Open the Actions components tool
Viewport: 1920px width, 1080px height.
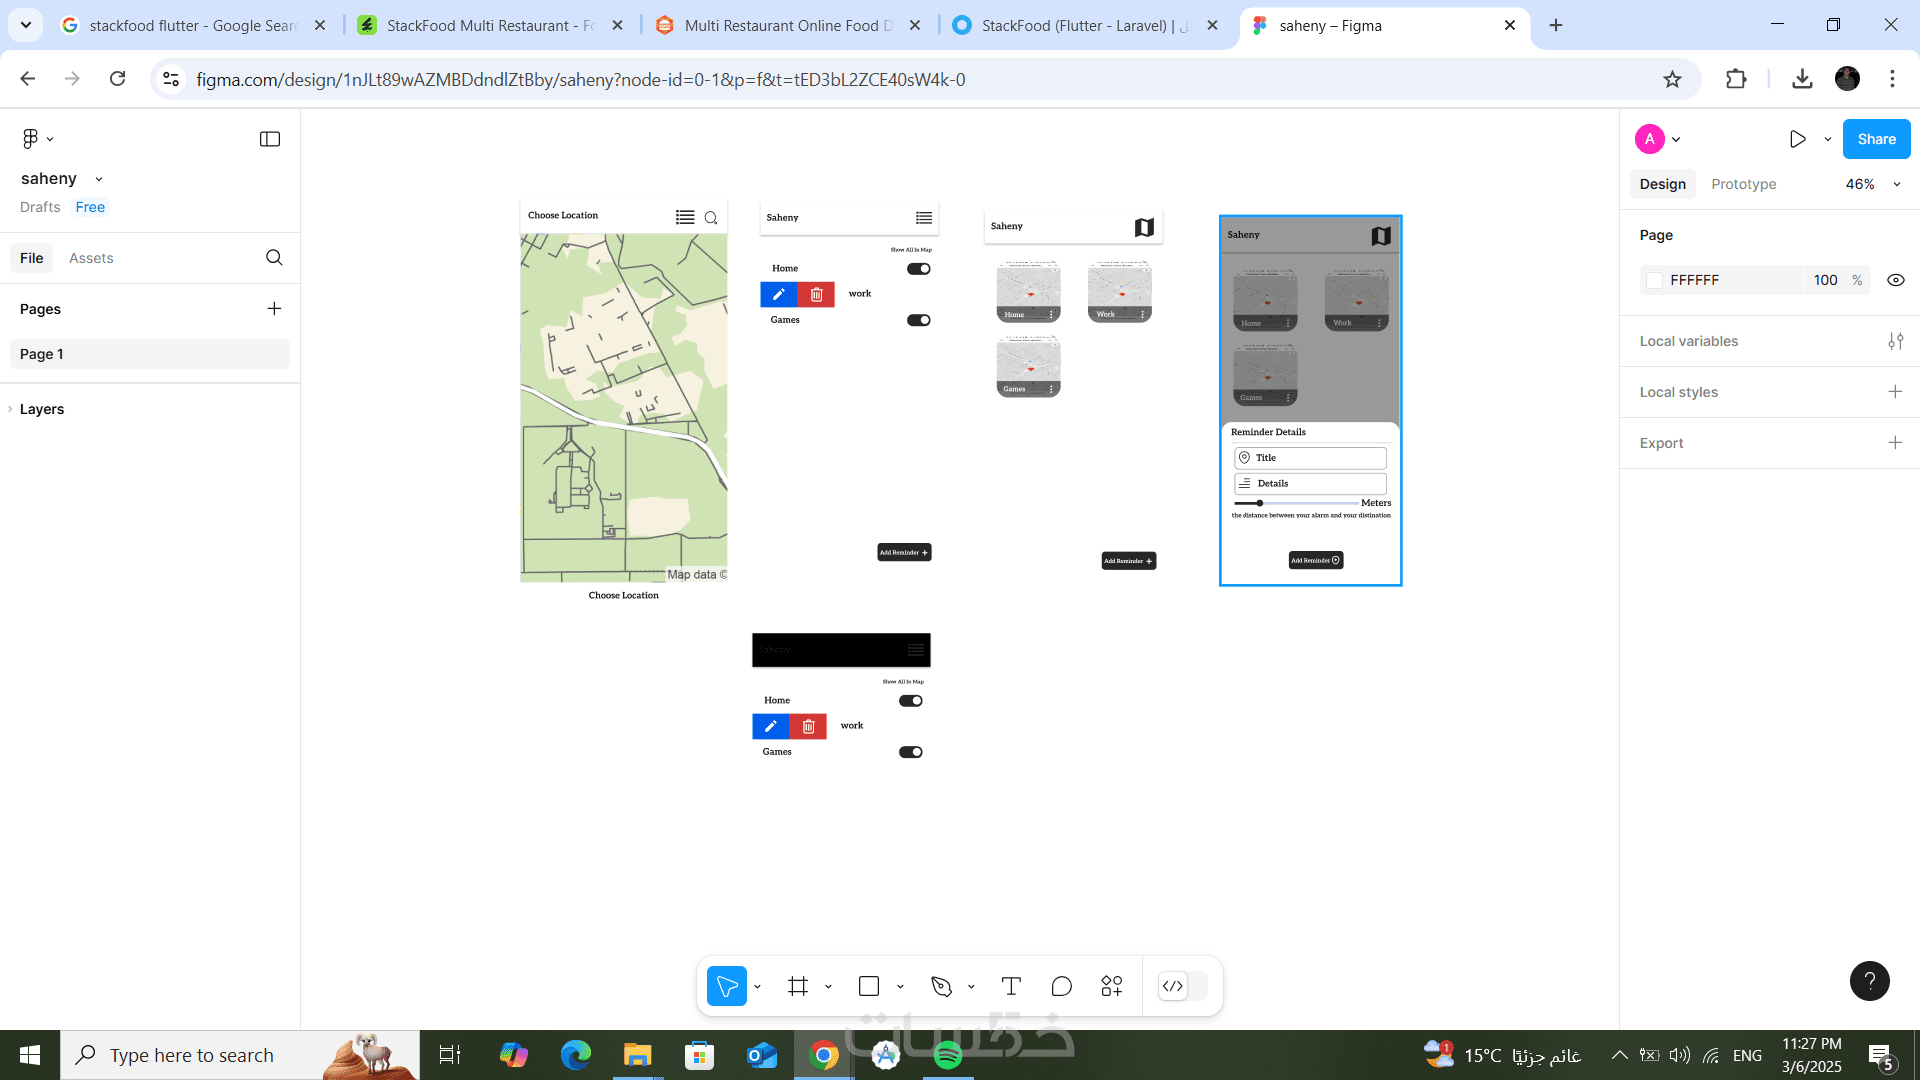tap(1112, 987)
